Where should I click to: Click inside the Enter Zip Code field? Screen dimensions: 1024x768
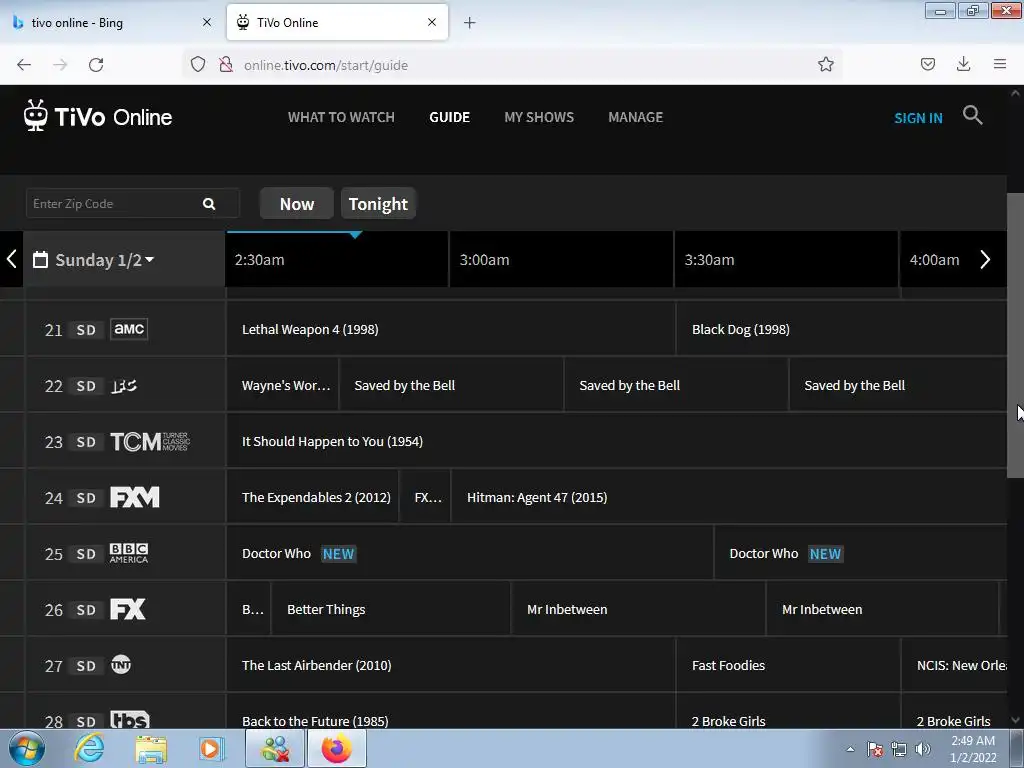coord(114,204)
